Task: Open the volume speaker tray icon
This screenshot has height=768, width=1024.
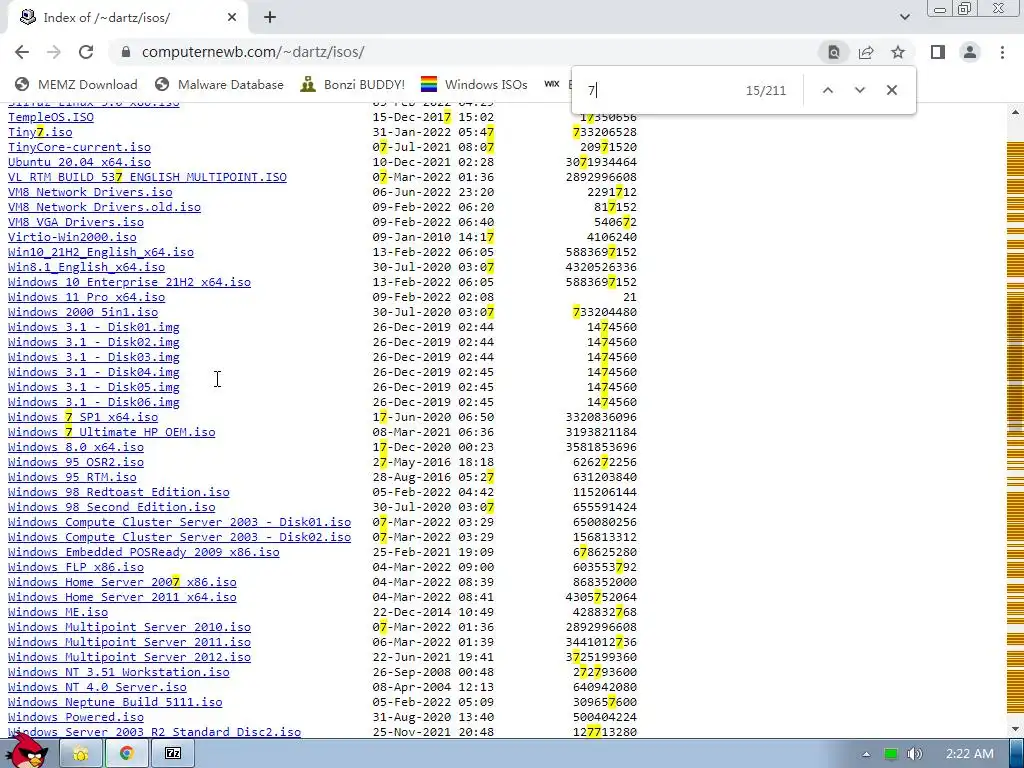Action: [915, 754]
